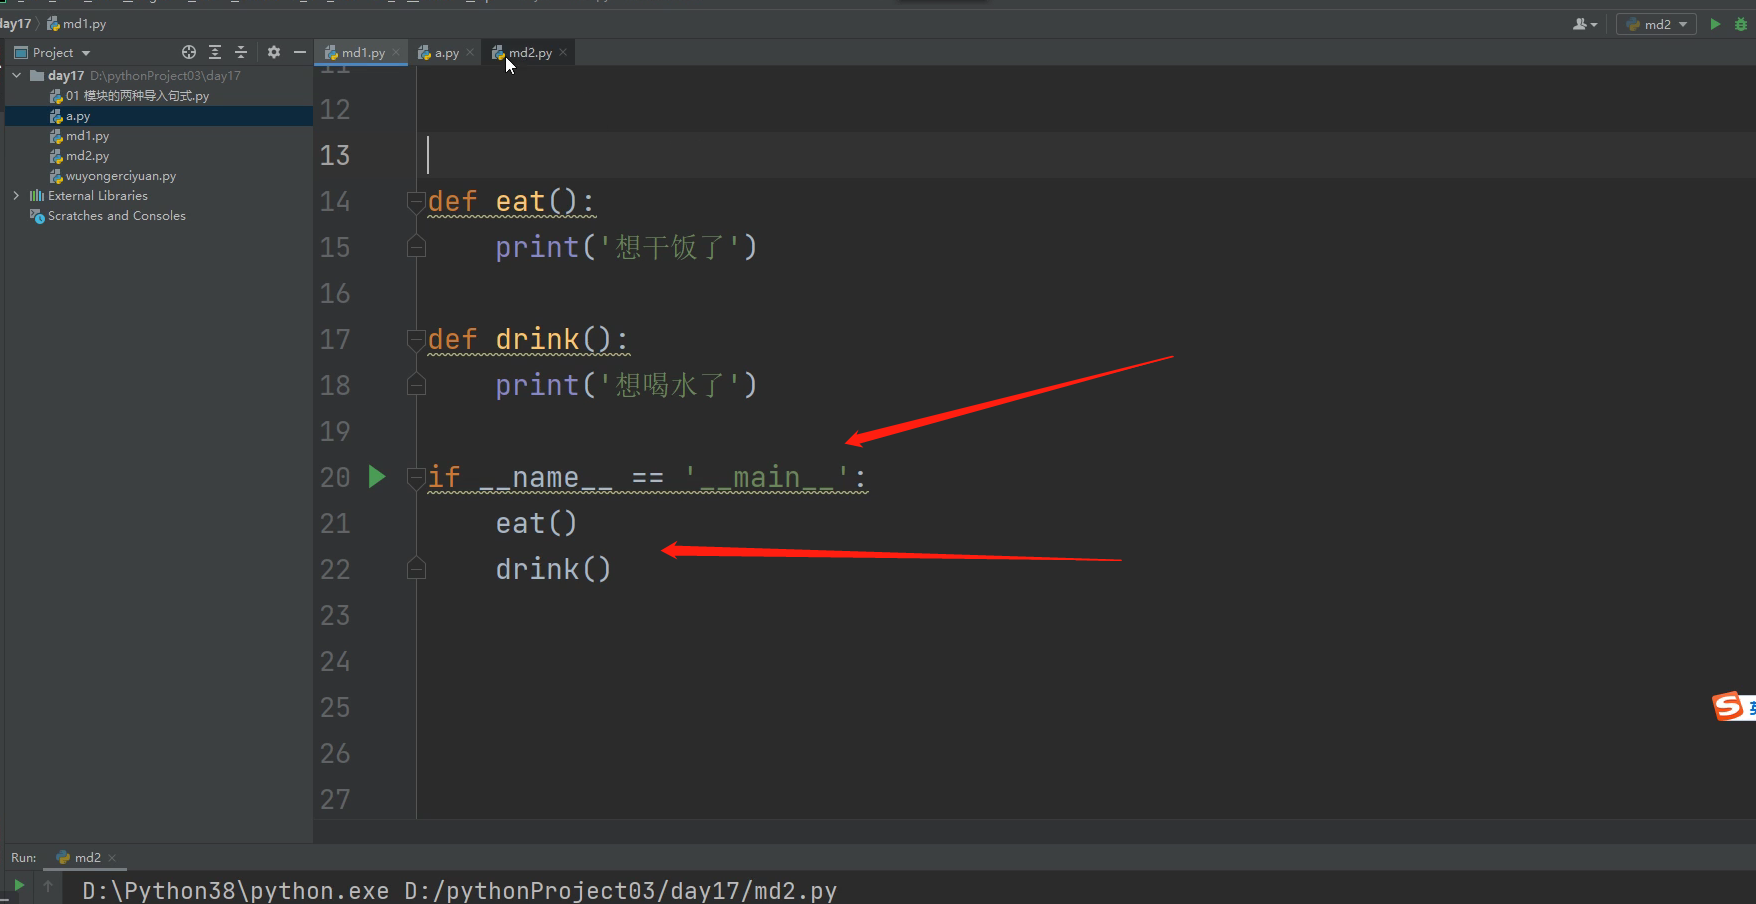Click the green Run button in top toolbar
Viewport: 1756px width, 904px height.
coord(1715,24)
